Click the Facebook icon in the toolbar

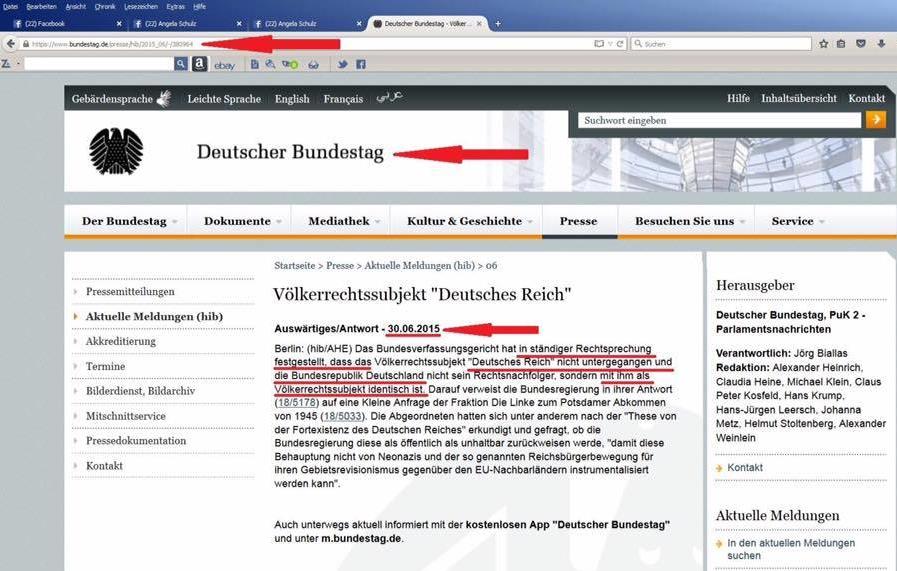361,64
